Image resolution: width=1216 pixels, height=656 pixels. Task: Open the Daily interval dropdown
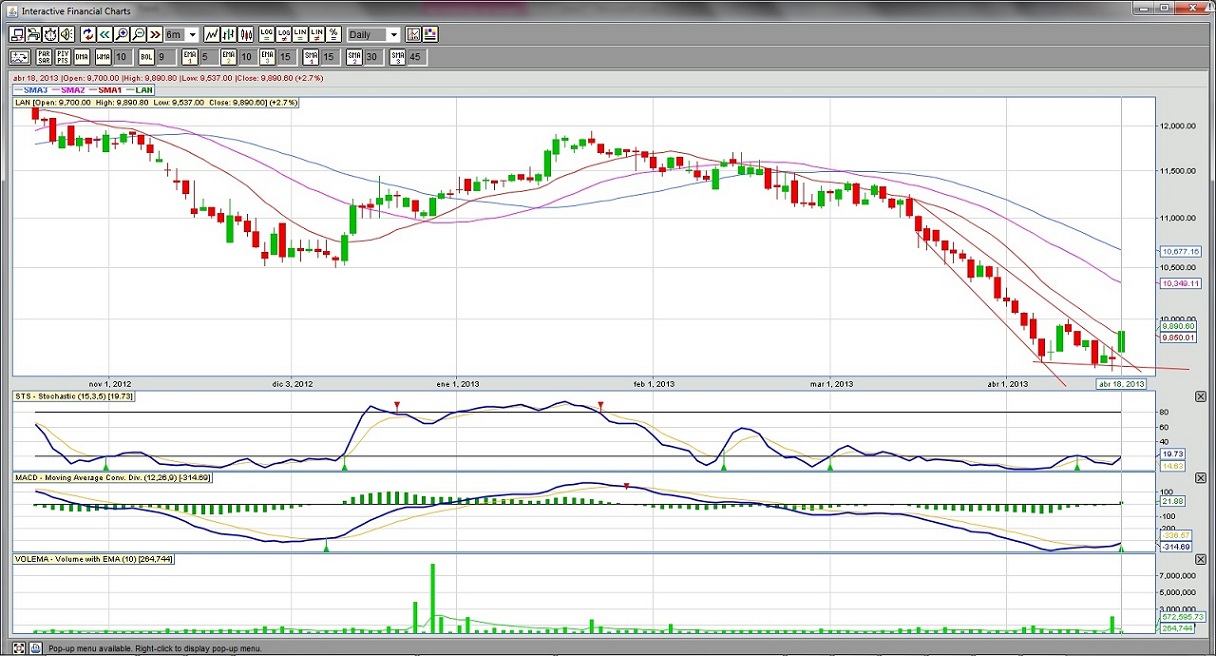click(x=393, y=35)
